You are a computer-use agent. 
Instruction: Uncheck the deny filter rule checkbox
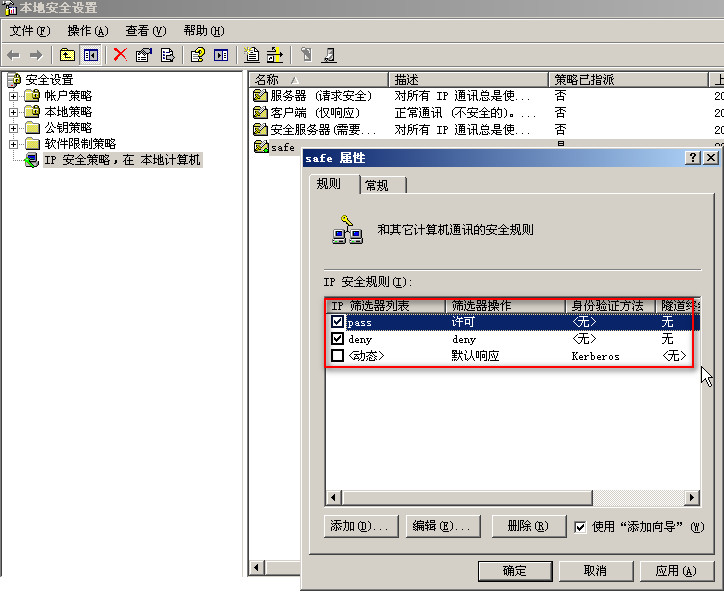[338, 339]
